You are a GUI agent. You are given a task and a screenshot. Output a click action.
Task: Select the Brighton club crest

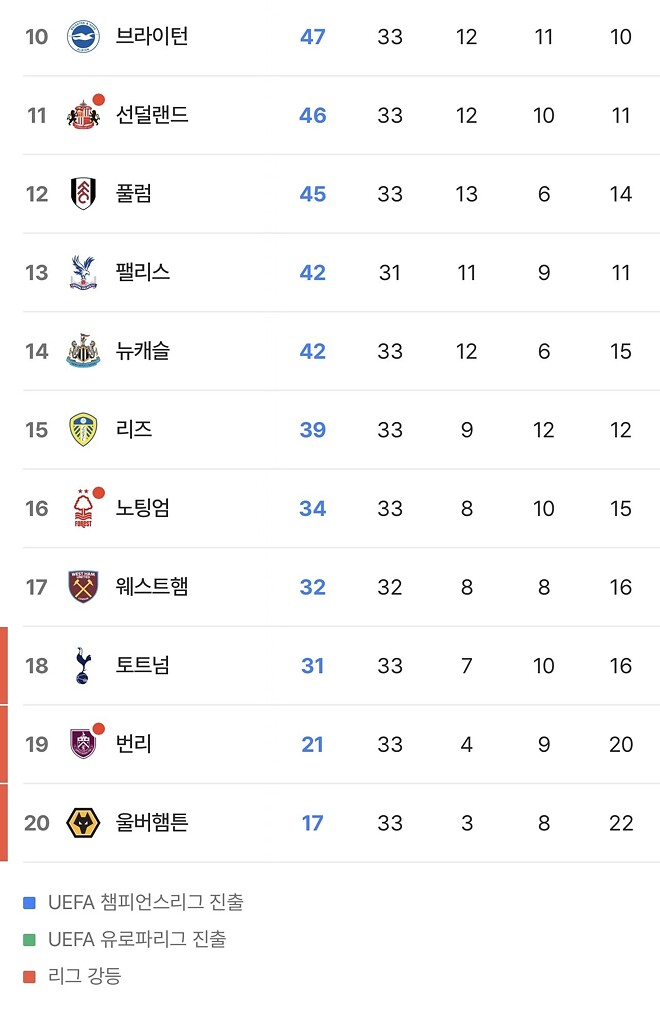[85, 36]
